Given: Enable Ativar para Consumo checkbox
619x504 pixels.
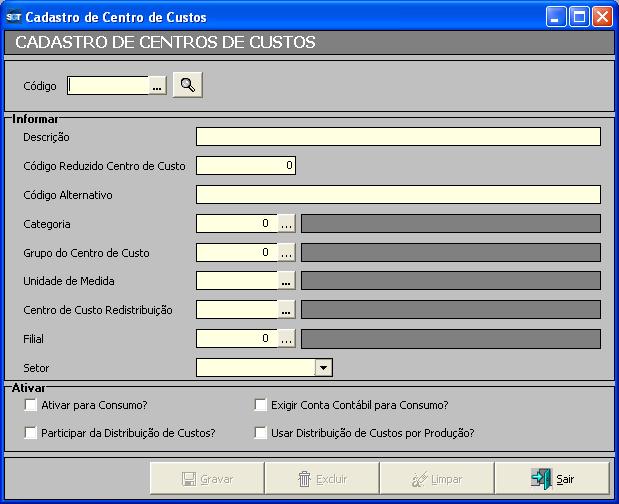Looking at the screenshot, I should click(31, 406).
